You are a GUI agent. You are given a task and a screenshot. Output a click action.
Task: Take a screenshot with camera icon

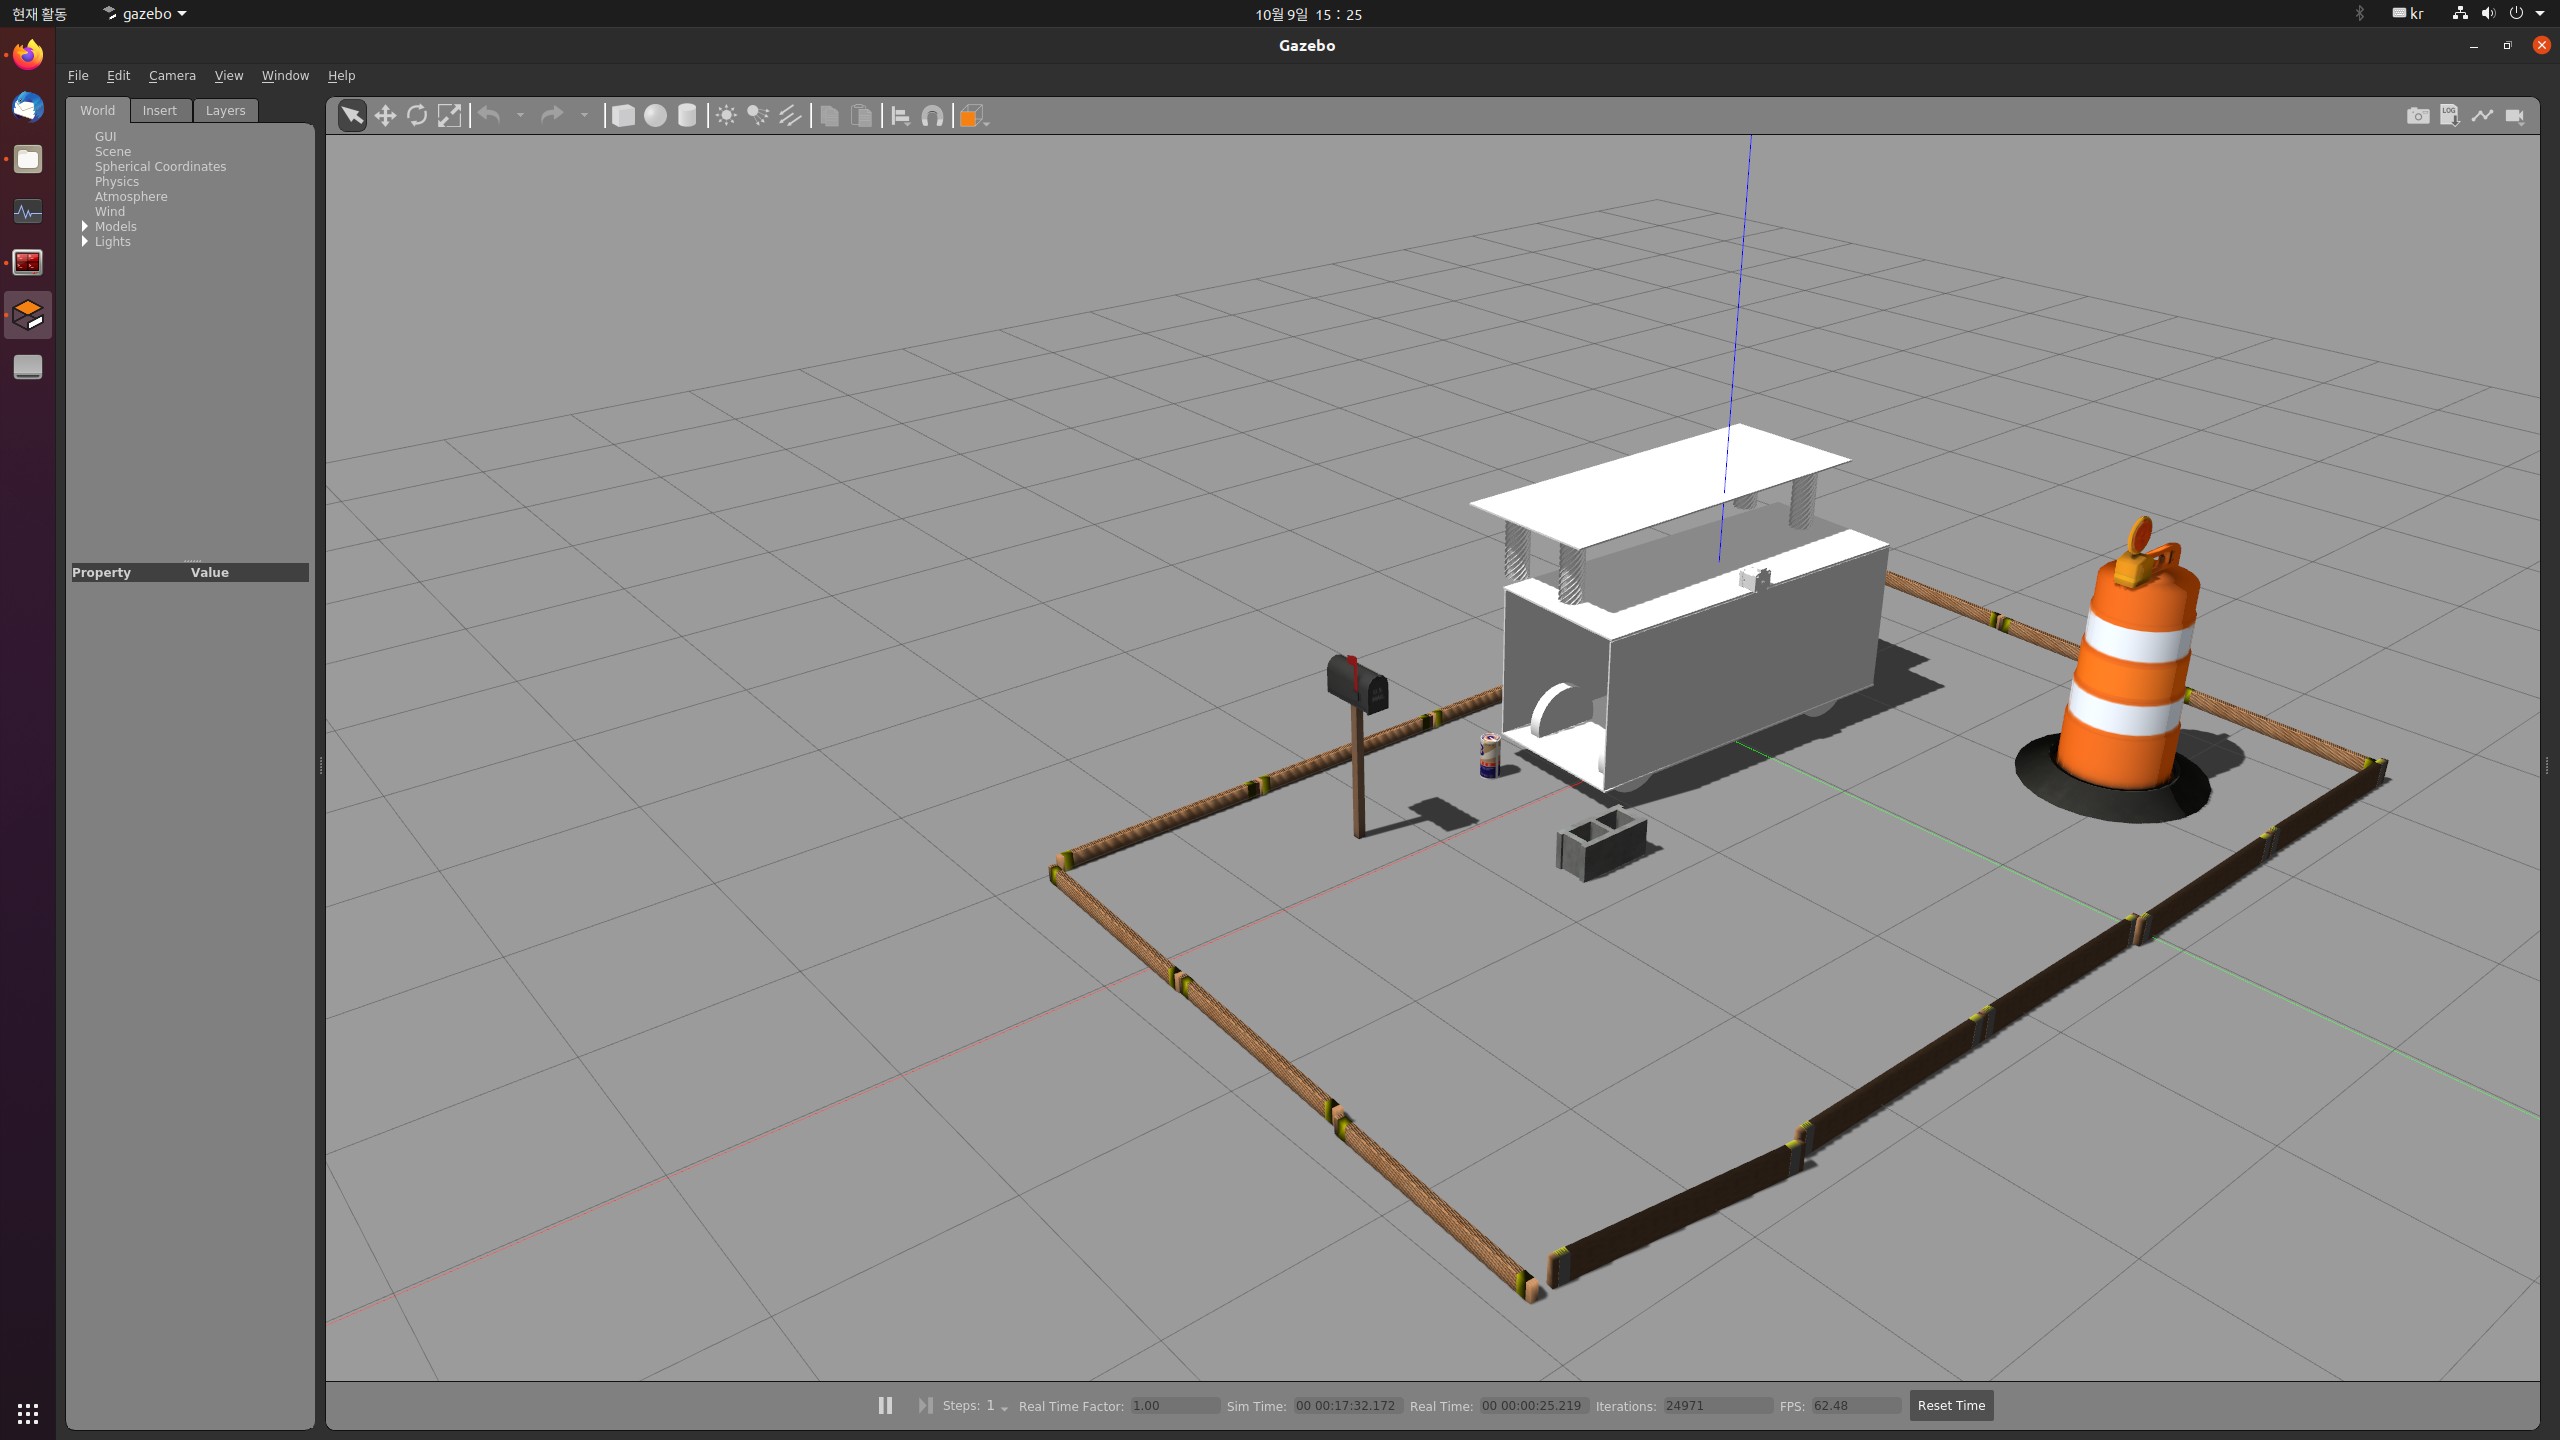tap(2417, 116)
